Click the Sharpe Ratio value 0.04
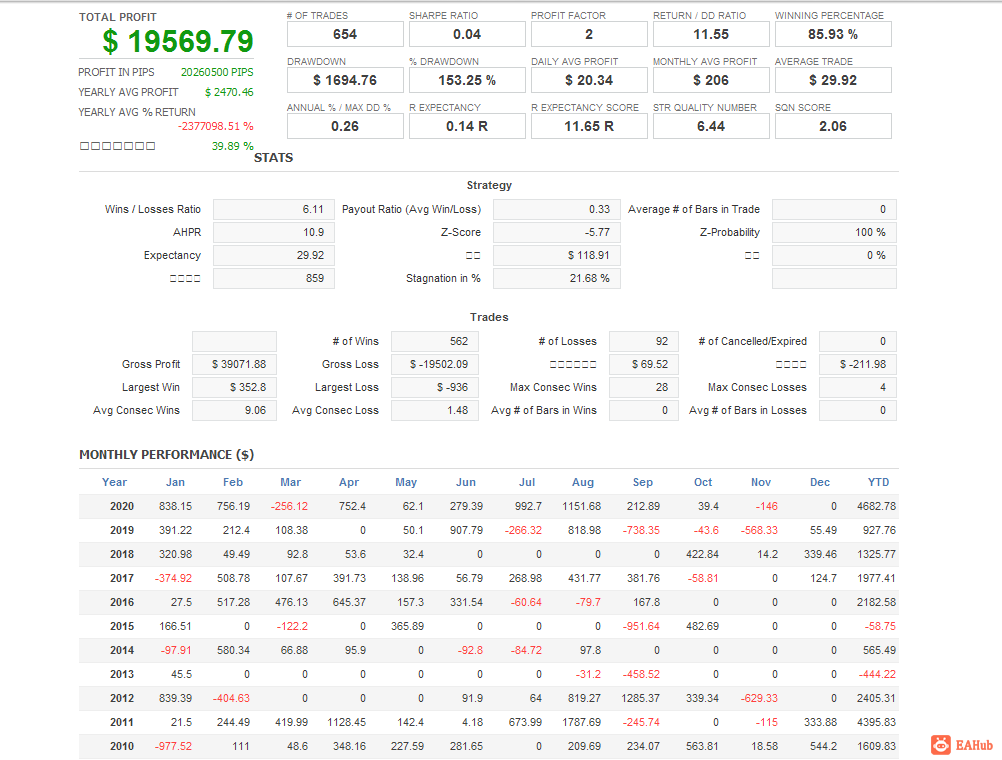This screenshot has height=760, width=1002. (x=467, y=35)
